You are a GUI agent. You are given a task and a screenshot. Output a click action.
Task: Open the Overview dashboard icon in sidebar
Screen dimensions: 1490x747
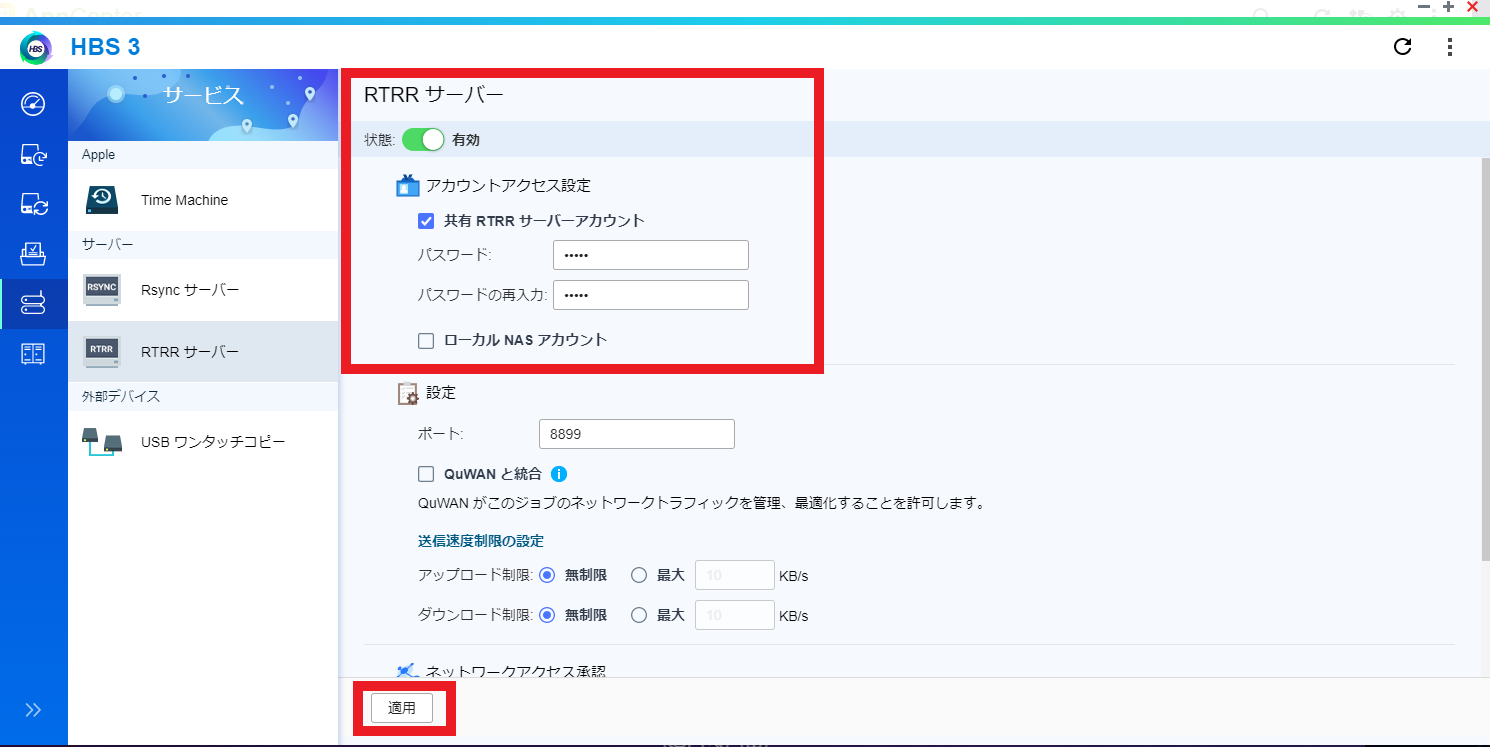point(33,104)
